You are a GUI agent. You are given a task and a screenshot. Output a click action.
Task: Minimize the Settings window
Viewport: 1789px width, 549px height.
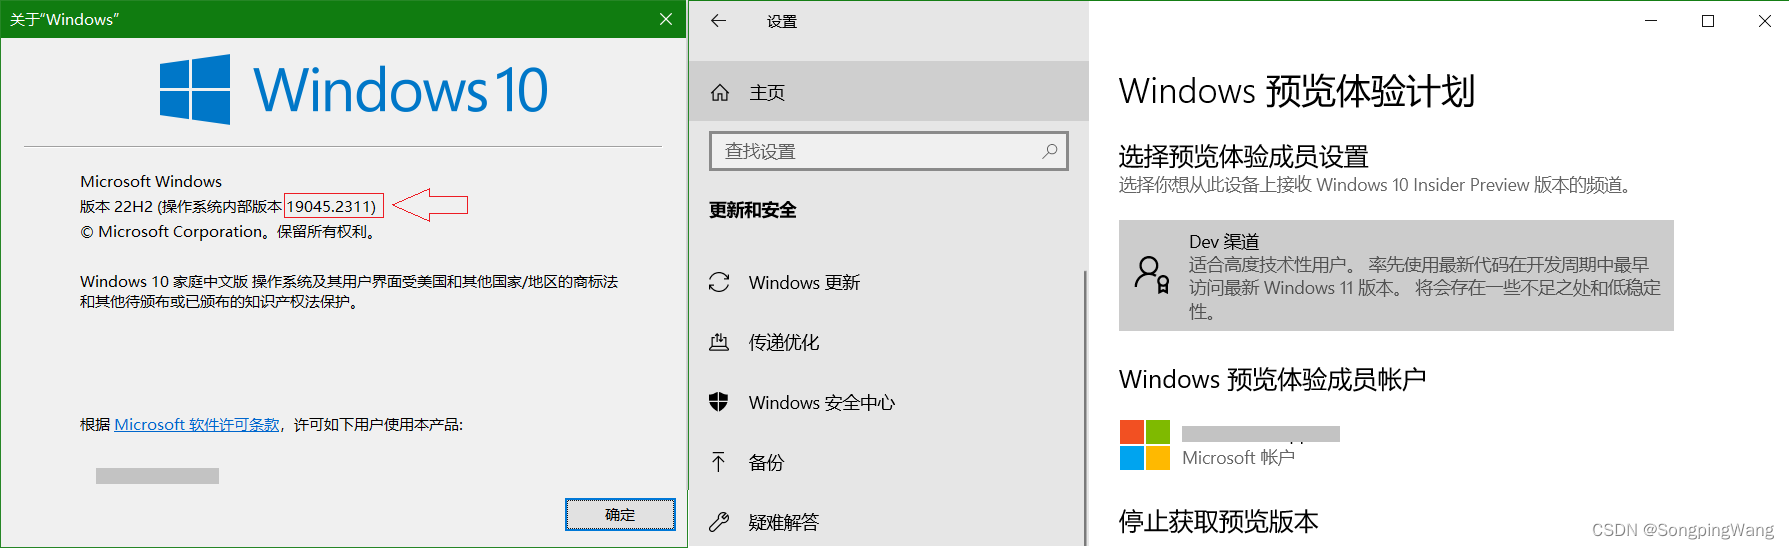[1651, 21]
